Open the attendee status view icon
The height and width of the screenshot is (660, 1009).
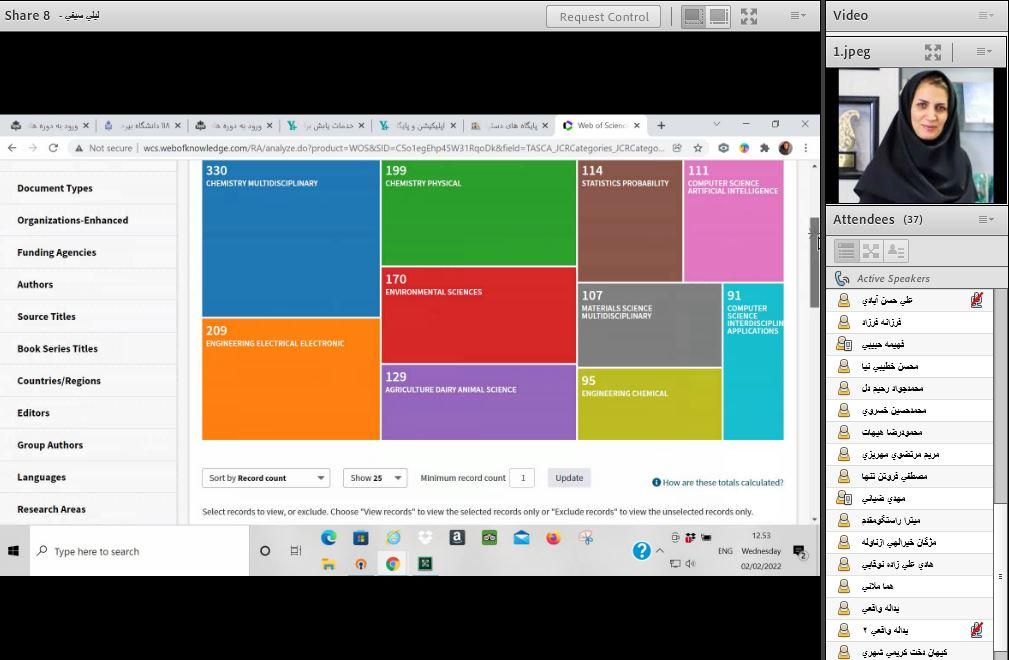coord(896,251)
